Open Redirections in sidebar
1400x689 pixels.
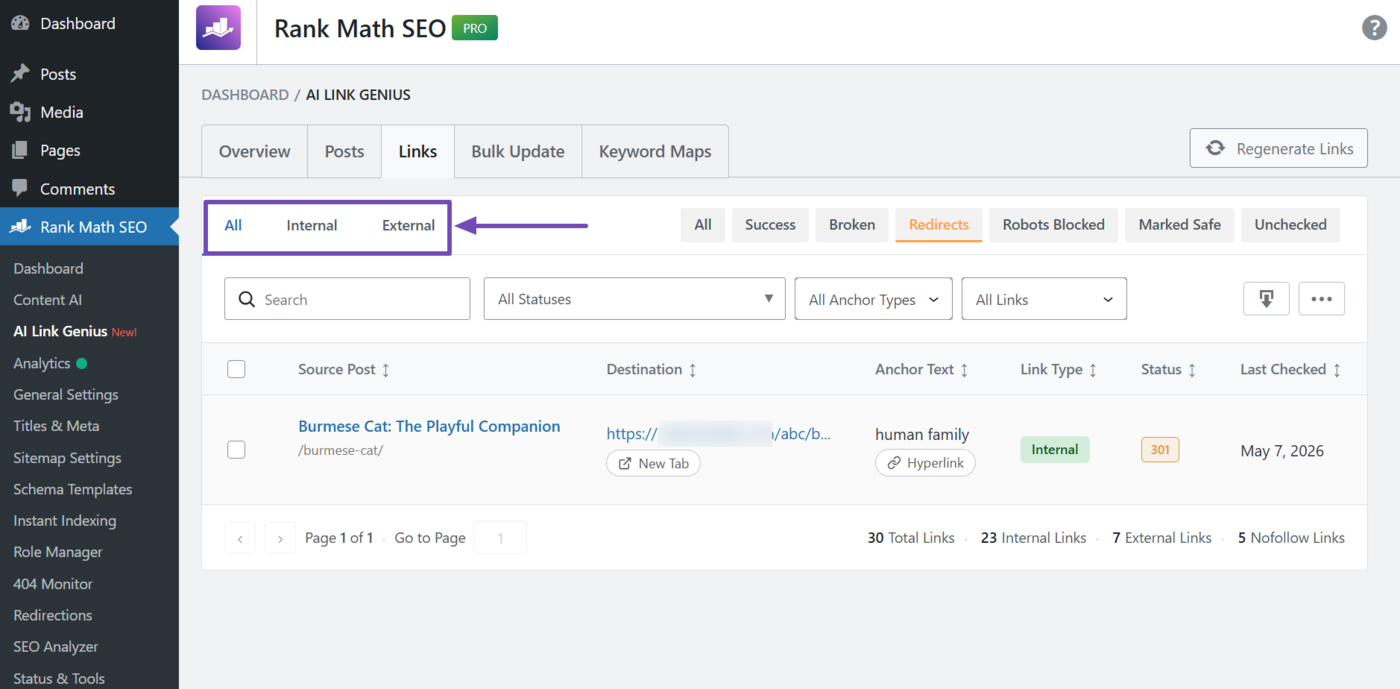pos(52,615)
